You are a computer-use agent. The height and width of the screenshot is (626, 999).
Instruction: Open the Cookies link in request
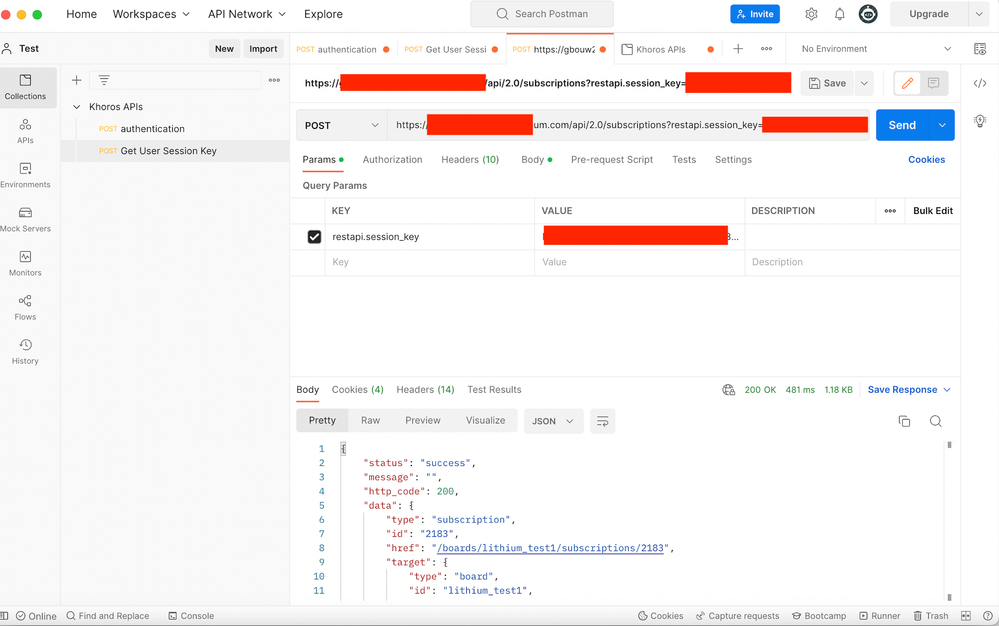pyautogui.click(x=926, y=160)
